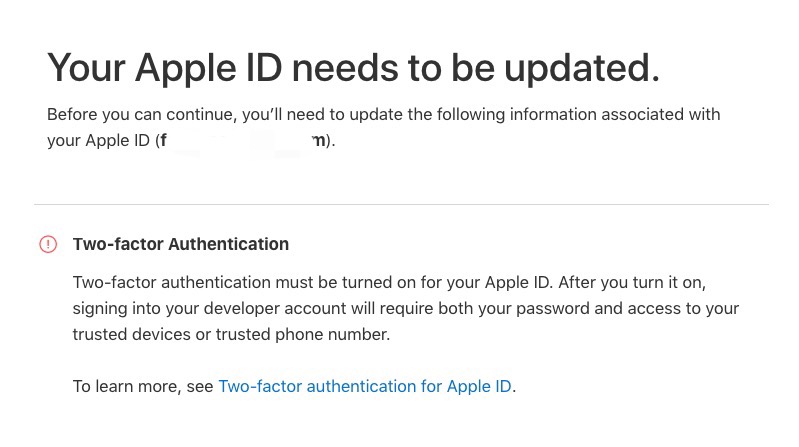Click the phrase 'must be turned on'
This screenshot has height=447, width=799.
345,282
